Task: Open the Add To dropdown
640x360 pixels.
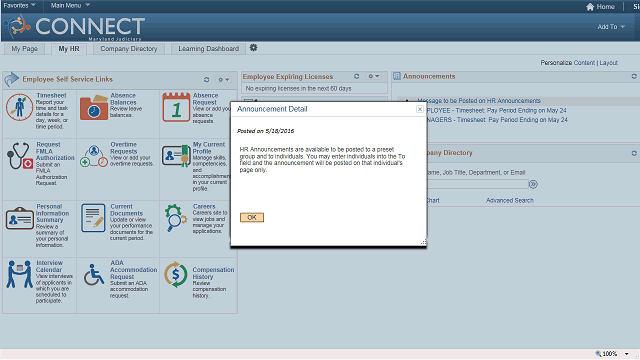Action: coord(611,27)
